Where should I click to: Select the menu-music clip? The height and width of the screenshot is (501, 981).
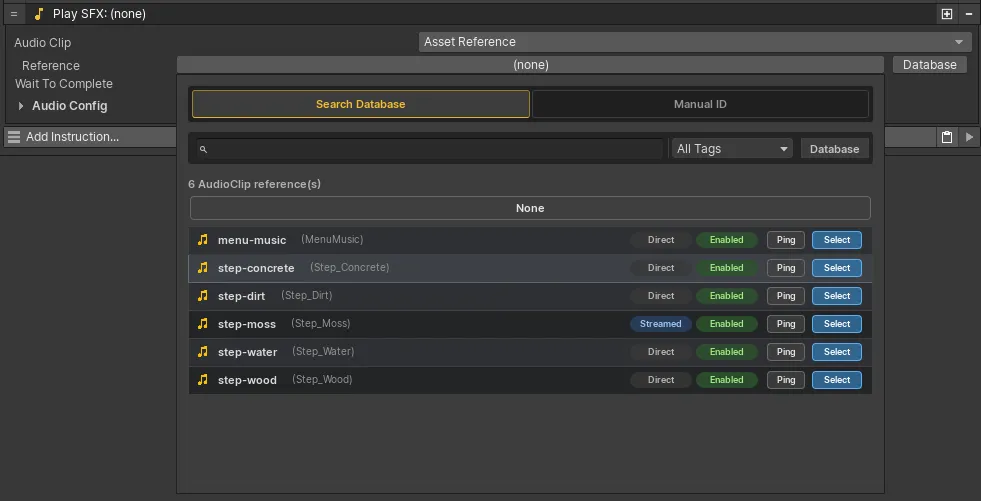click(x=836, y=240)
